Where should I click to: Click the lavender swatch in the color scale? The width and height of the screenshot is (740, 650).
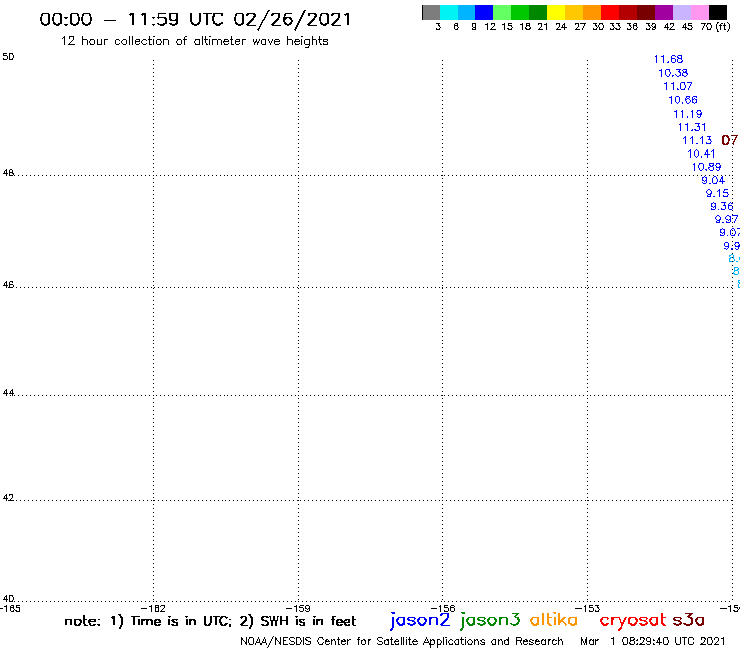coord(681,12)
